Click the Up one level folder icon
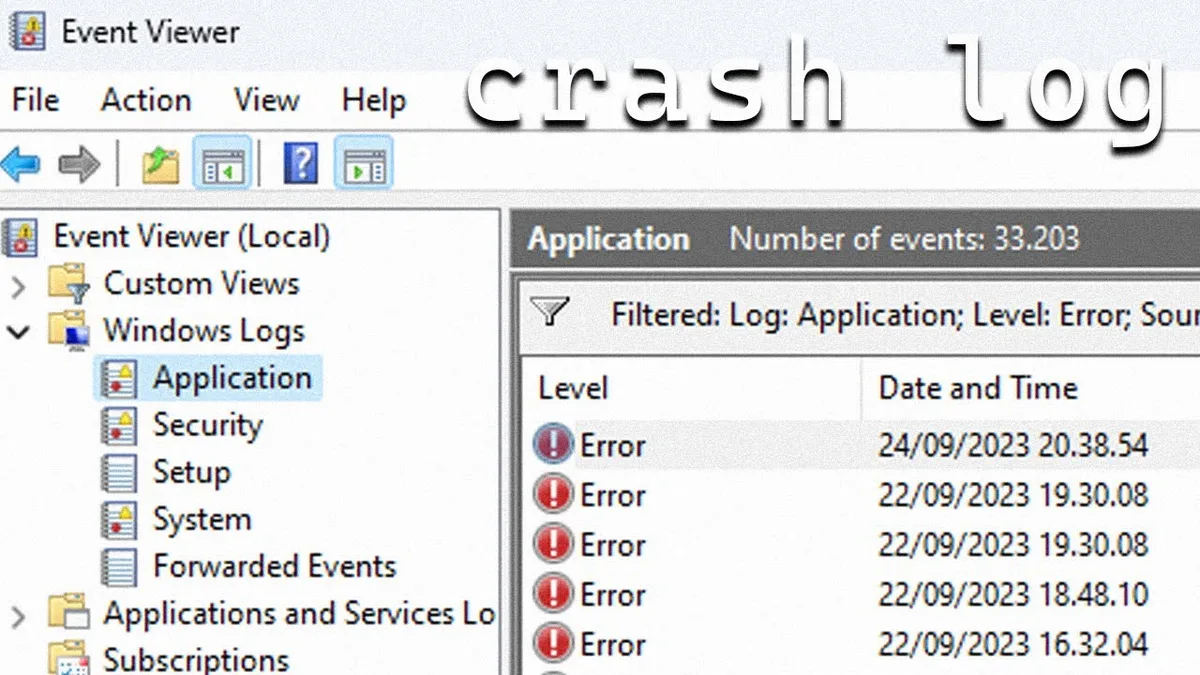Image resolution: width=1200 pixels, height=675 pixels. pyautogui.click(x=160, y=164)
